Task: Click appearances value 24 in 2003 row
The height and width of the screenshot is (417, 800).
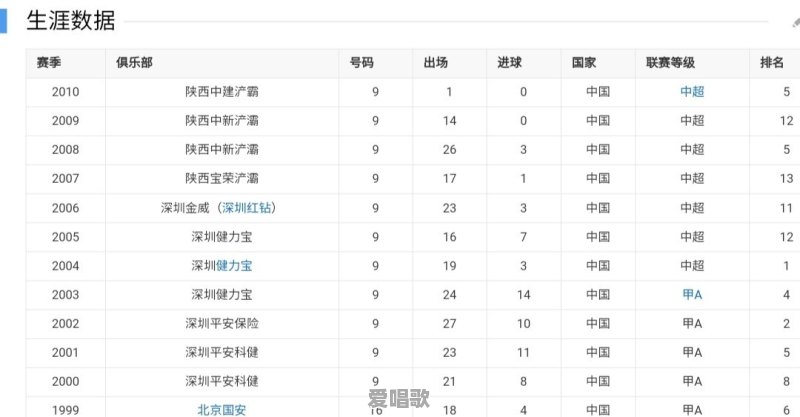Action: (449, 295)
